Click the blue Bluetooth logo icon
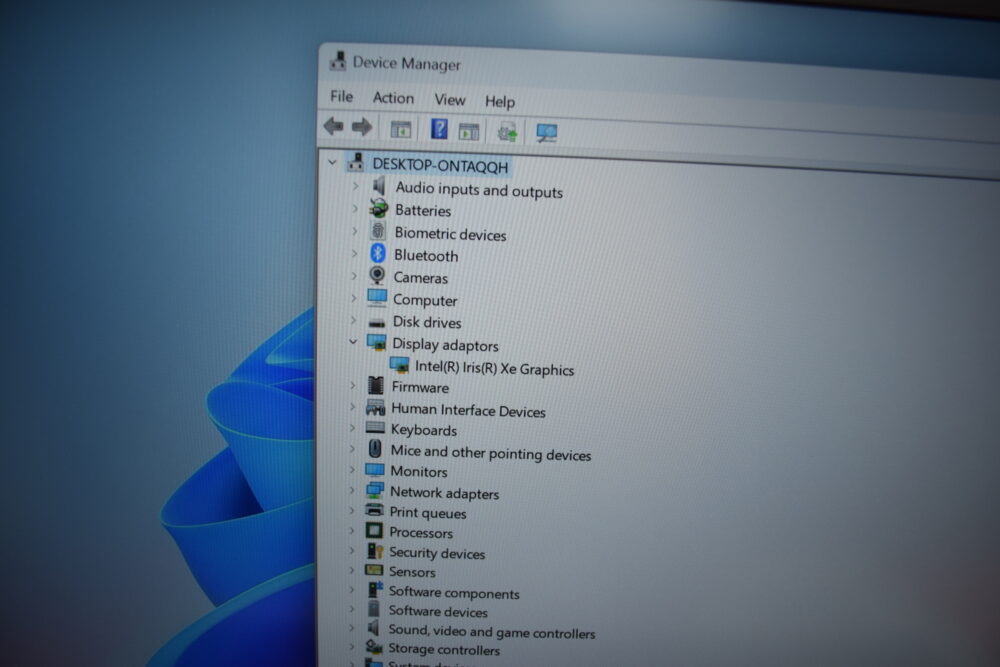This screenshot has width=1000, height=667. click(378, 253)
